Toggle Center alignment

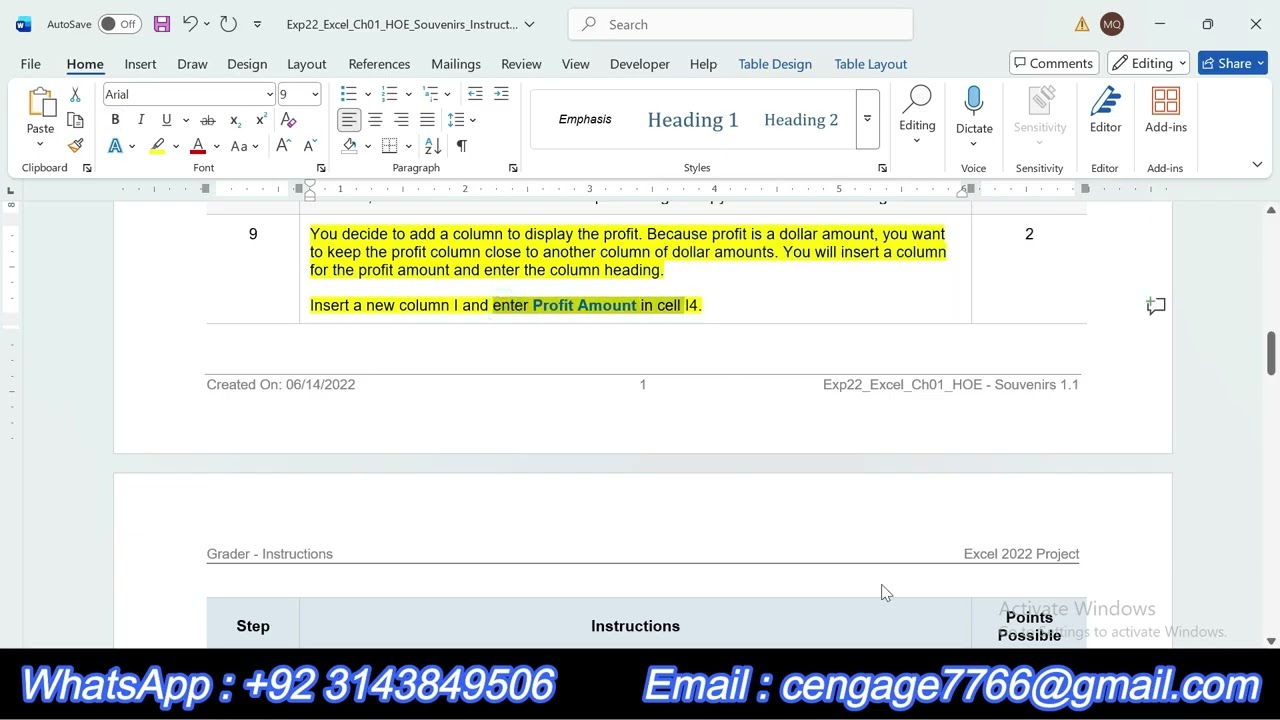click(x=375, y=120)
